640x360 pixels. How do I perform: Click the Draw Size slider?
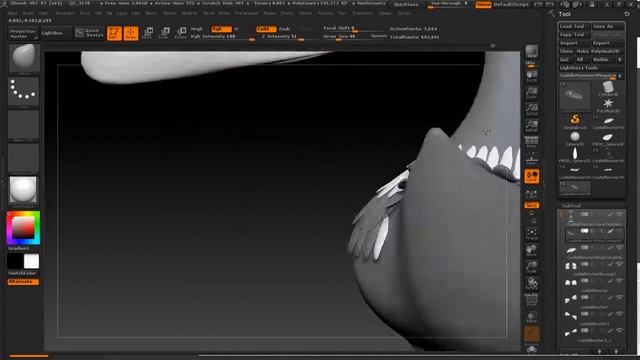(x=345, y=37)
